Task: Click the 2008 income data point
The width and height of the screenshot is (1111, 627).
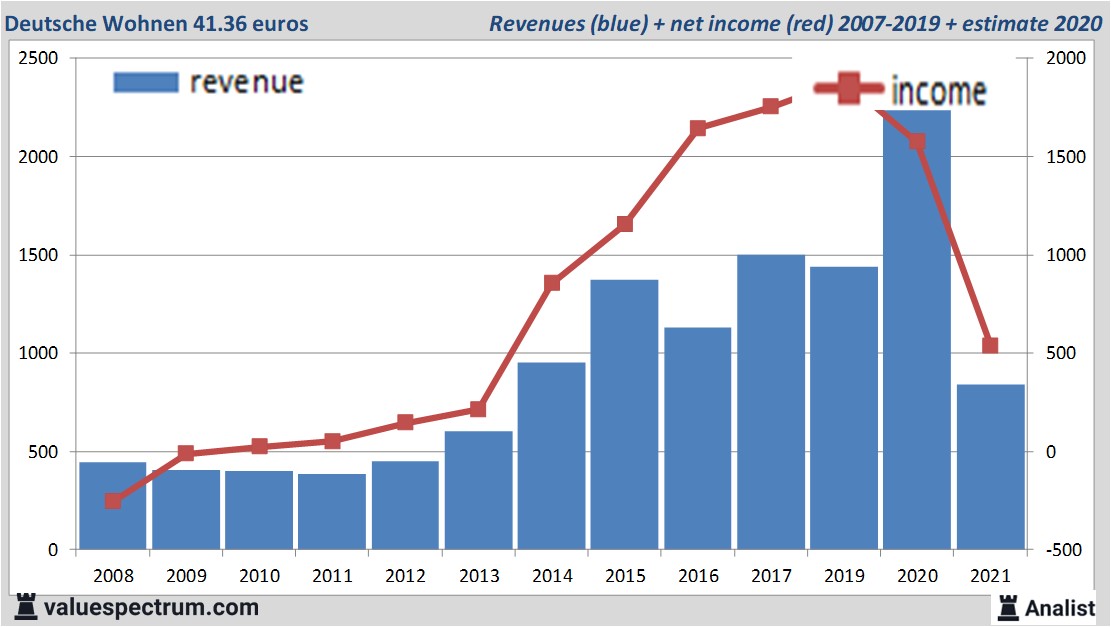Action: 113,501
